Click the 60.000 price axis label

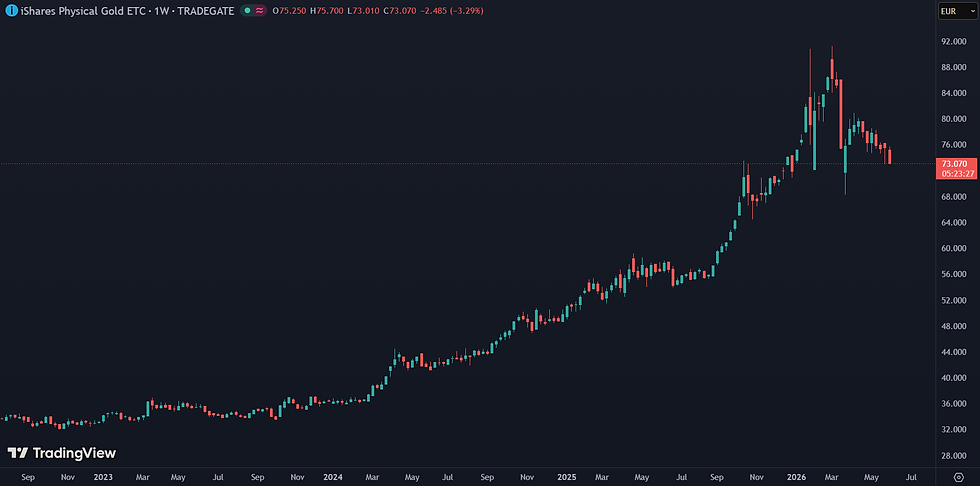pos(954,249)
